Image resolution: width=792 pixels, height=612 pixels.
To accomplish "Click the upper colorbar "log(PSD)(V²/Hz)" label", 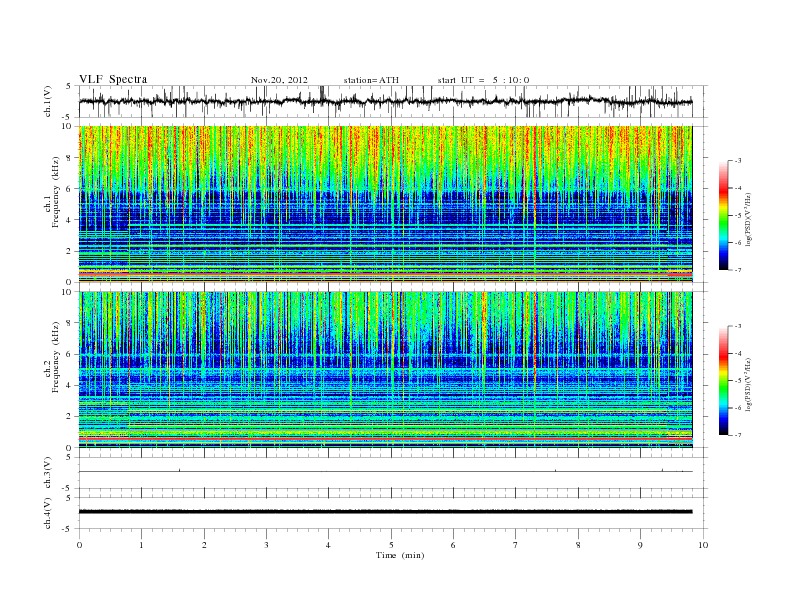I will 748,220.
